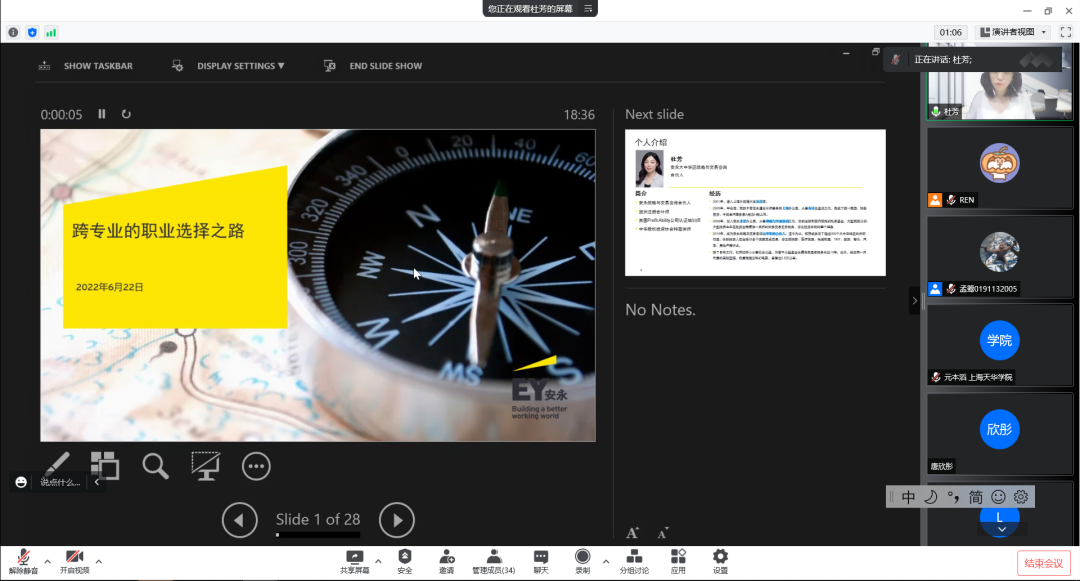
Task: Click SHOW TASKBAR menu item
Action: [86, 66]
